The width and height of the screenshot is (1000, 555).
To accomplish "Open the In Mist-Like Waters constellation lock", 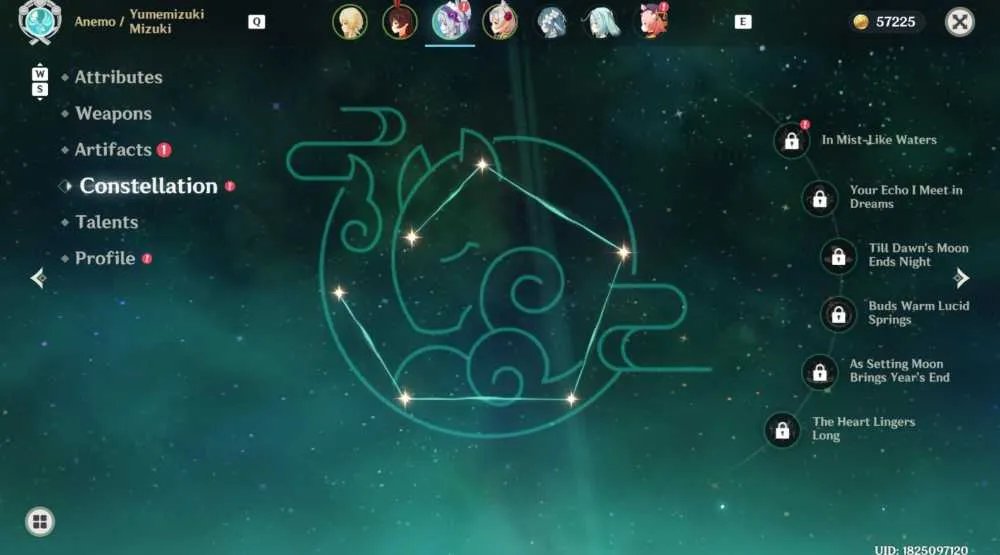I will [791, 140].
